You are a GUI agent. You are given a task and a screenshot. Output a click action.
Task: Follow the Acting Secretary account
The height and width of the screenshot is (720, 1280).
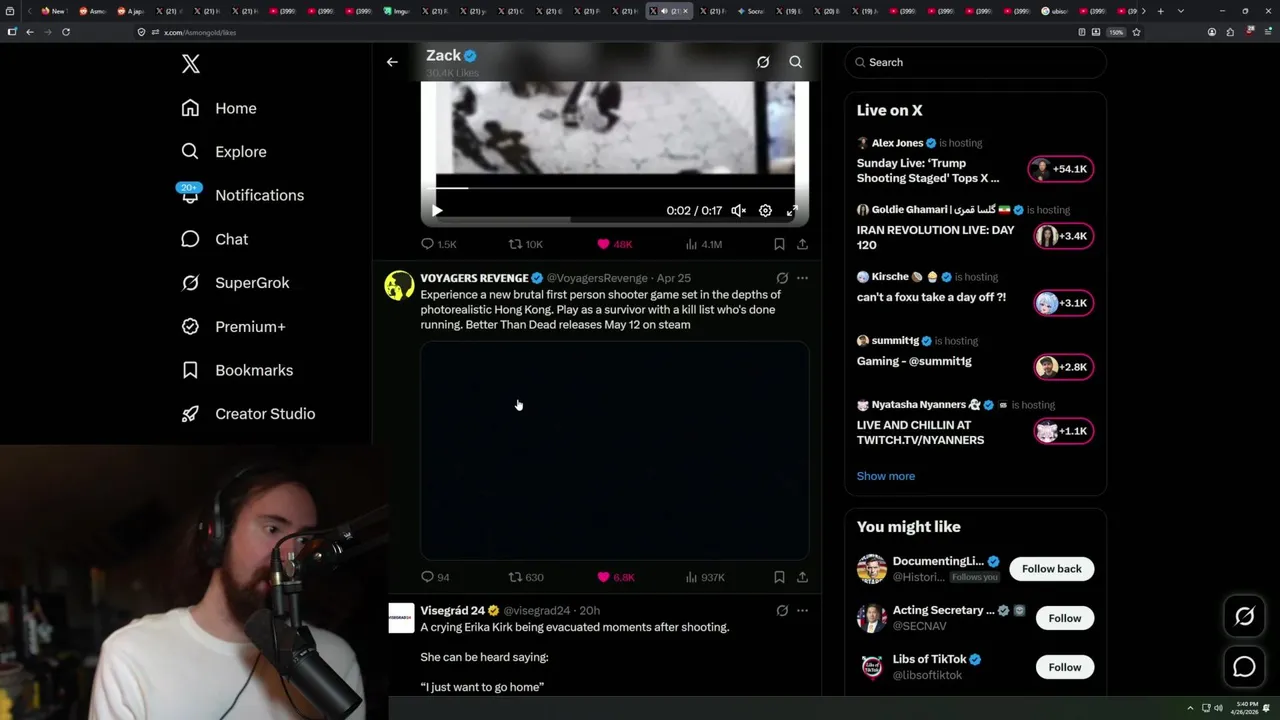click(x=1065, y=618)
